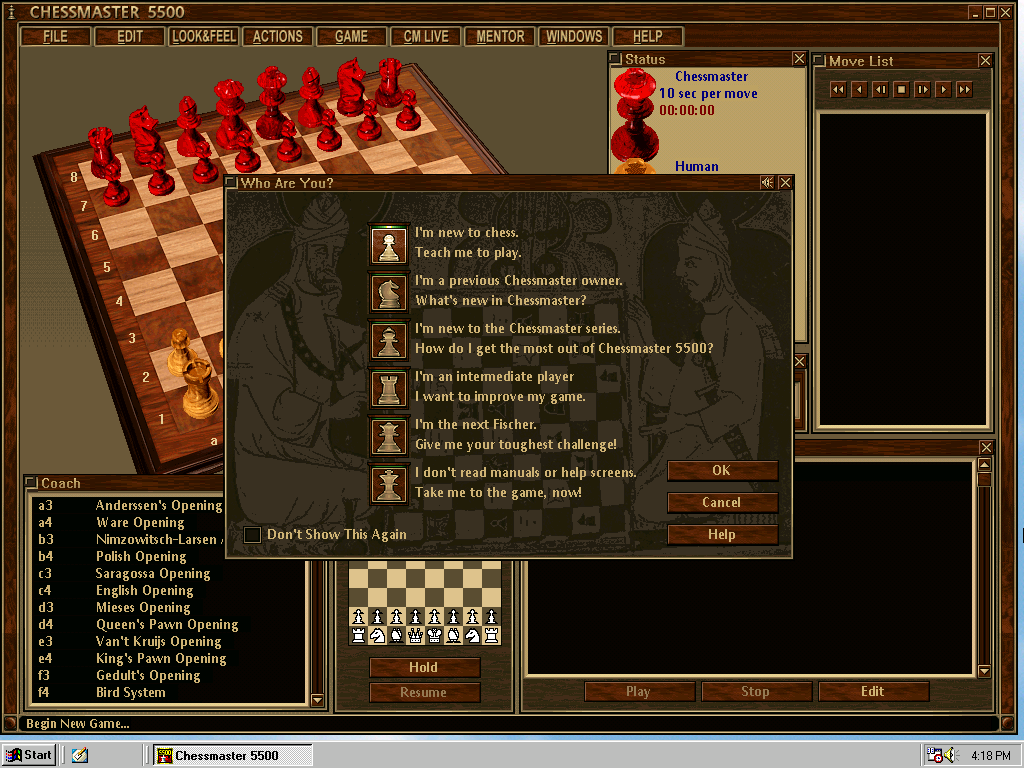Choose the knight icon for previous Chessmaster owner
The image size is (1024, 768).
pos(389,293)
